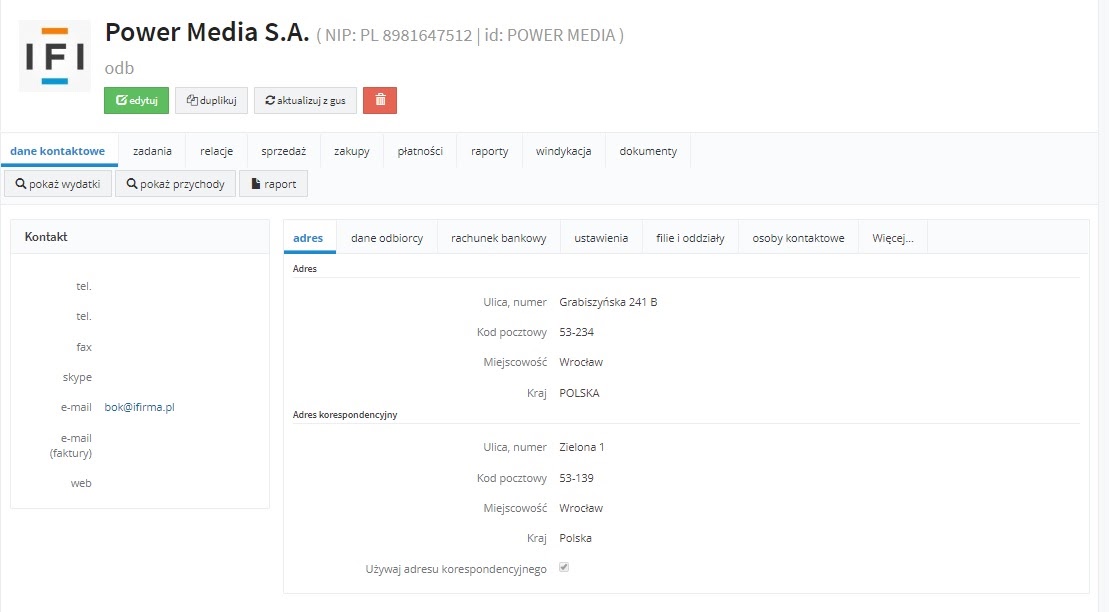Click the green edytuj button

click(137, 100)
